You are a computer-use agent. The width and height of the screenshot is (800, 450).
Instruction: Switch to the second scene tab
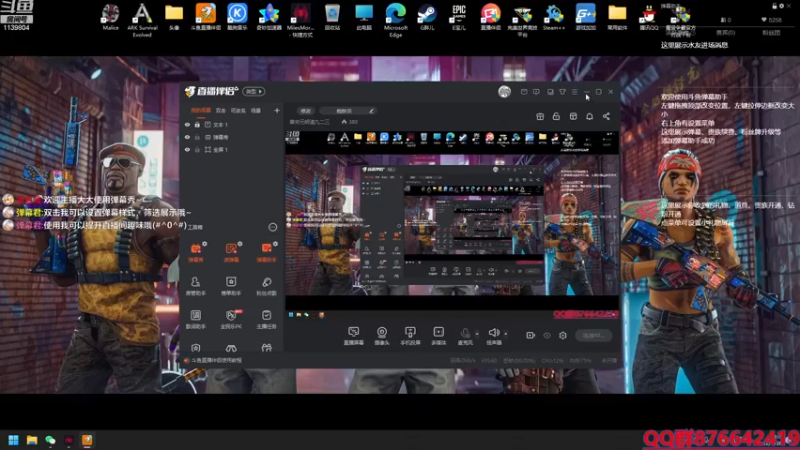(220, 110)
